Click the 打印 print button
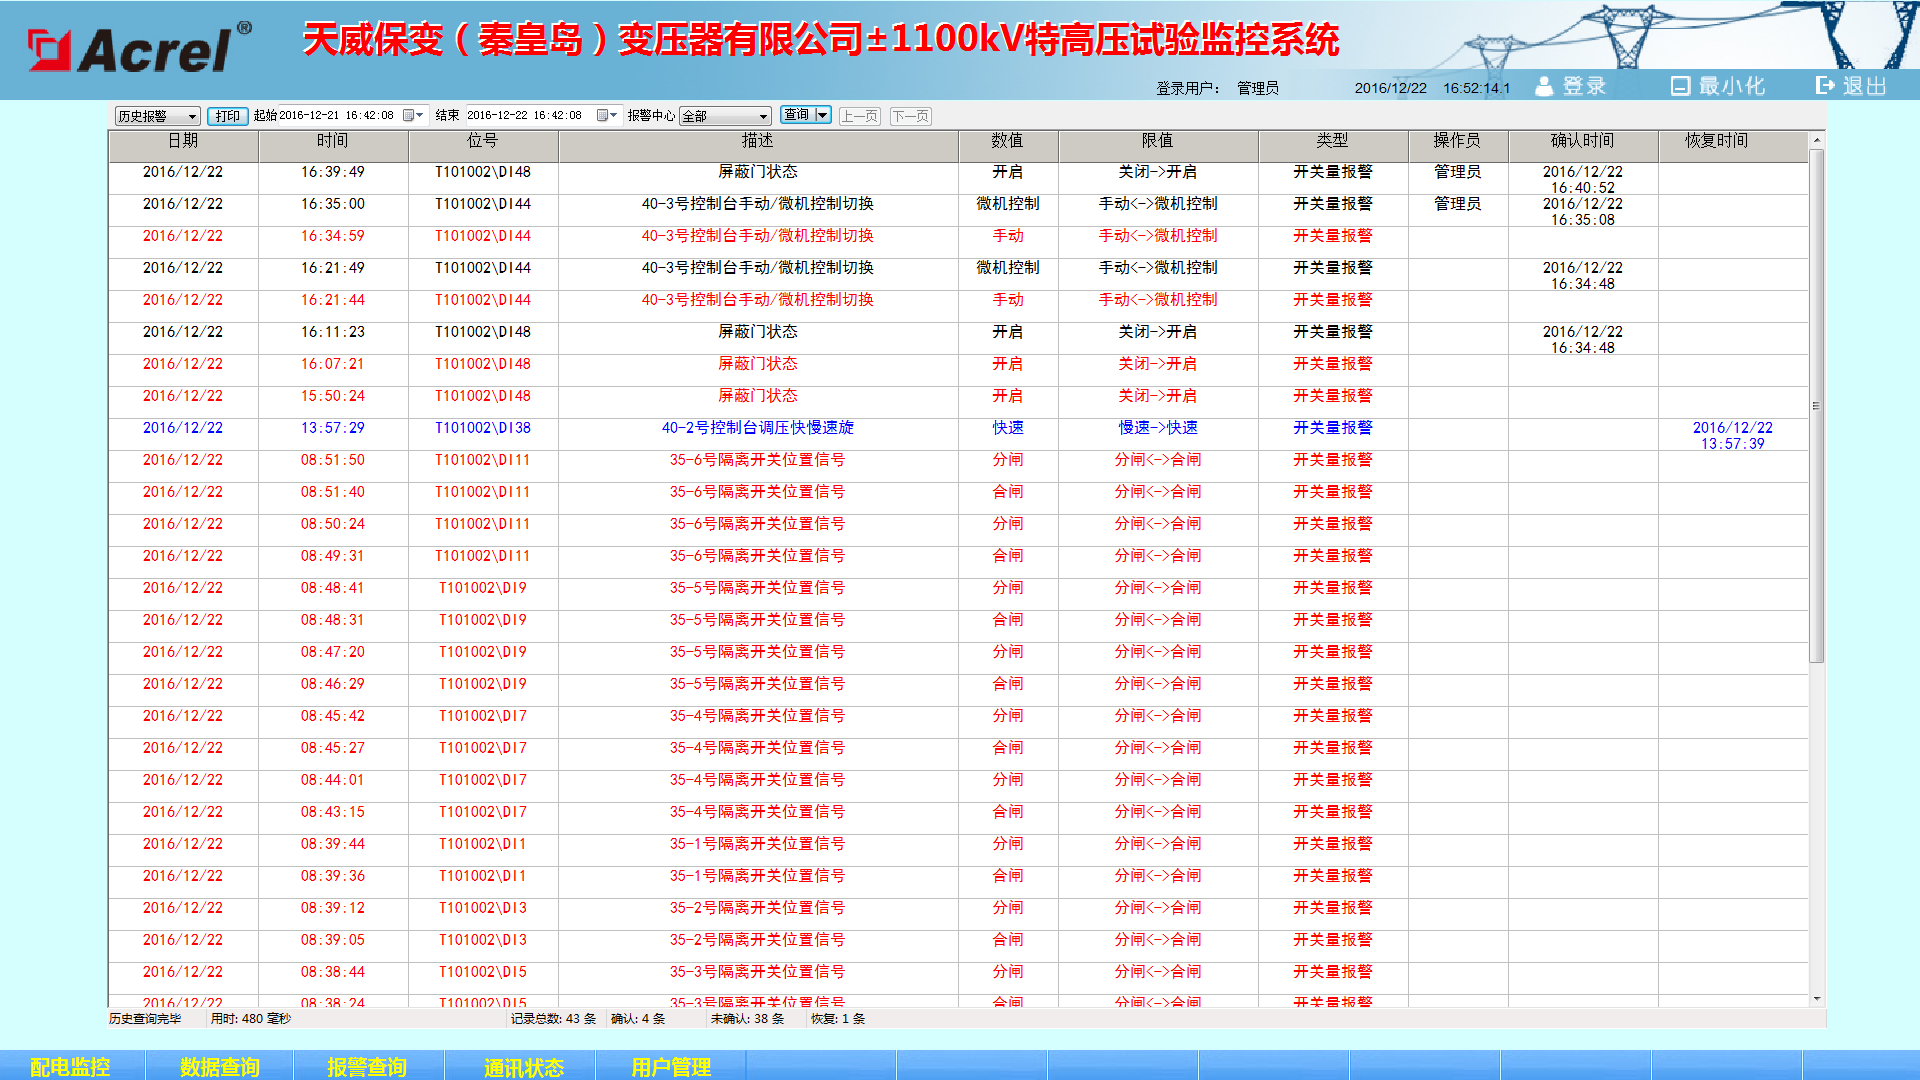1920x1080 pixels. (228, 116)
